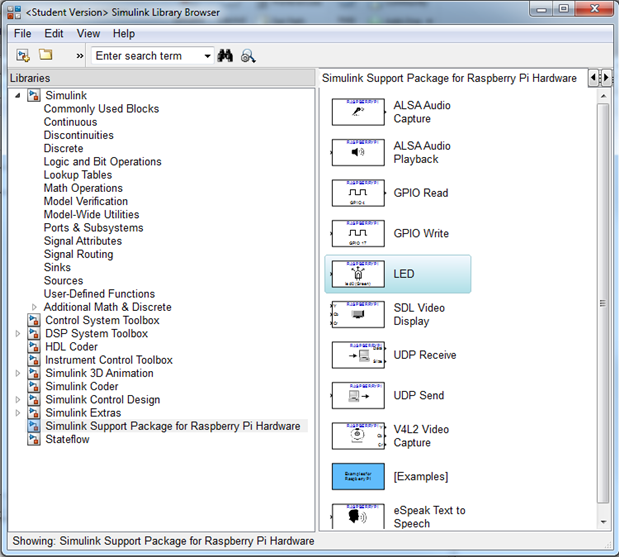The width and height of the screenshot is (619, 557).
Task: Open the Edit menu
Action: tap(54, 34)
